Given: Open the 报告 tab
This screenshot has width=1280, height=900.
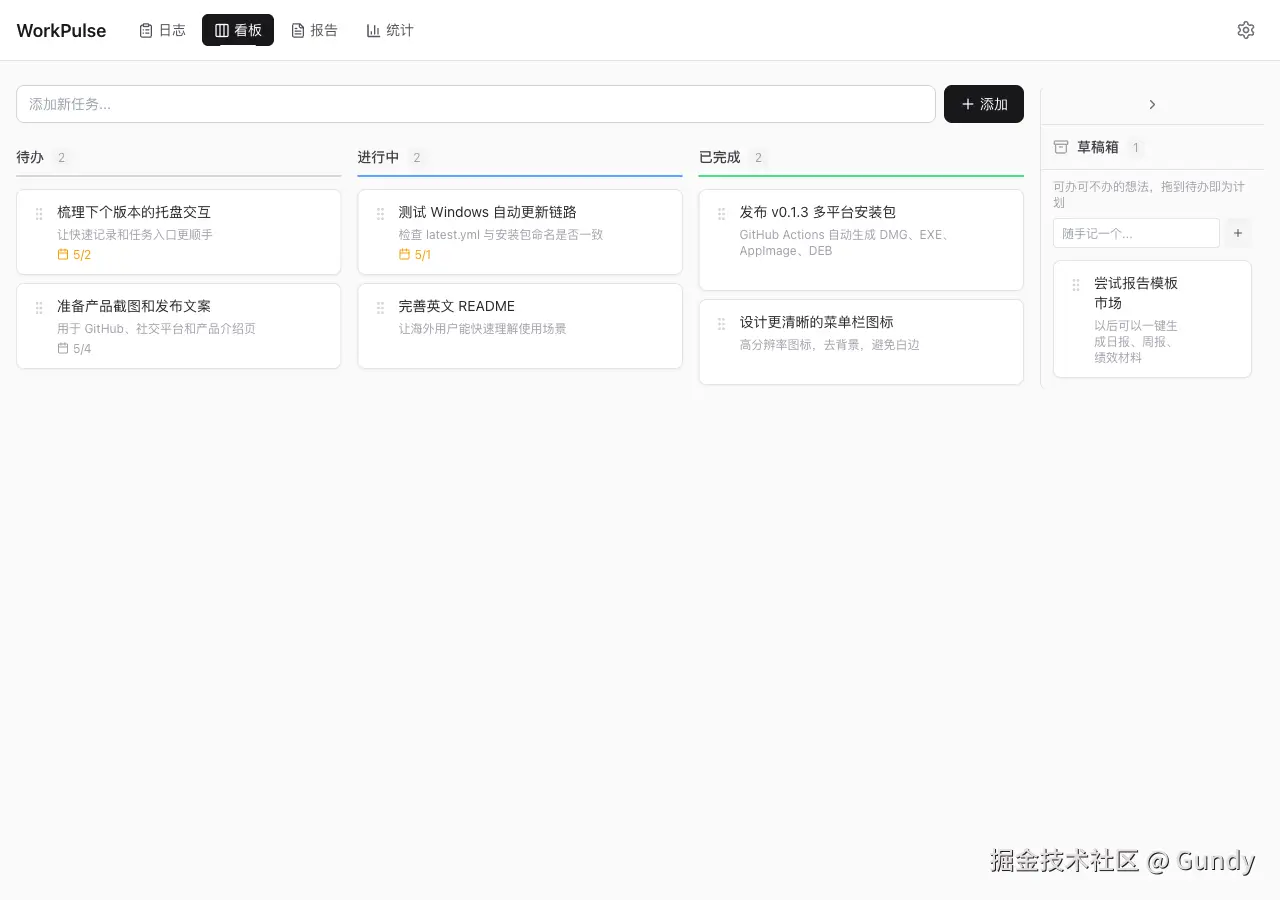Looking at the screenshot, I should pyautogui.click(x=314, y=30).
